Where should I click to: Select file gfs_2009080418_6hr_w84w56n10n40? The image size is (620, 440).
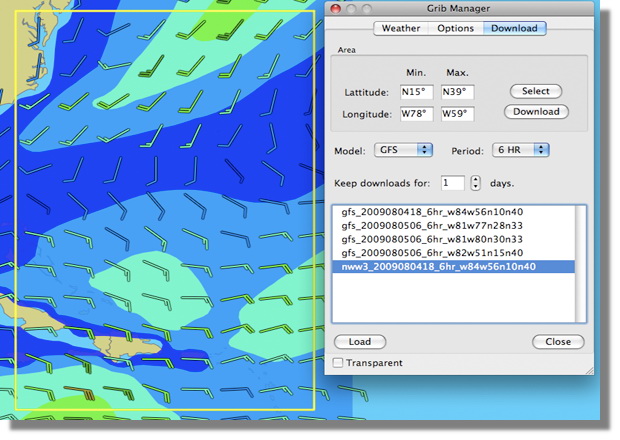coord(431,213)
